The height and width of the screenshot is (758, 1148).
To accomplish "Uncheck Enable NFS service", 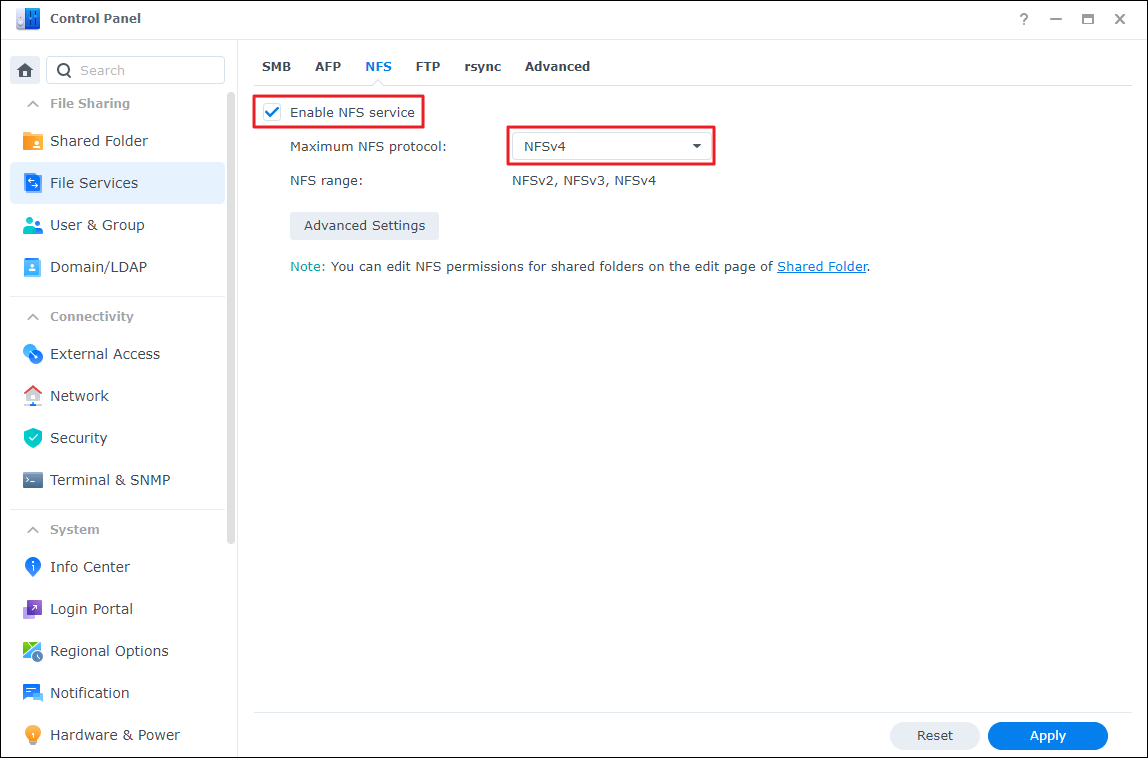I will pyautogui.click(x=271, y=112).
